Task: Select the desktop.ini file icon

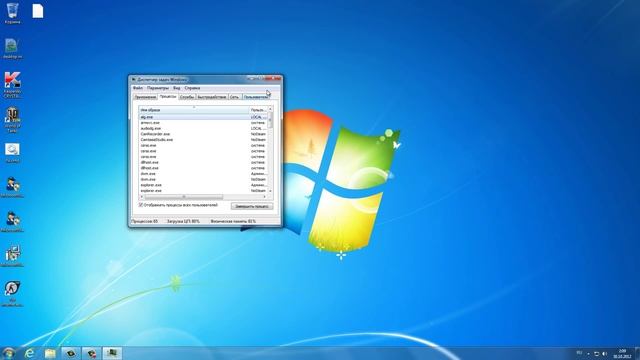Action: [x=12, y=48]
